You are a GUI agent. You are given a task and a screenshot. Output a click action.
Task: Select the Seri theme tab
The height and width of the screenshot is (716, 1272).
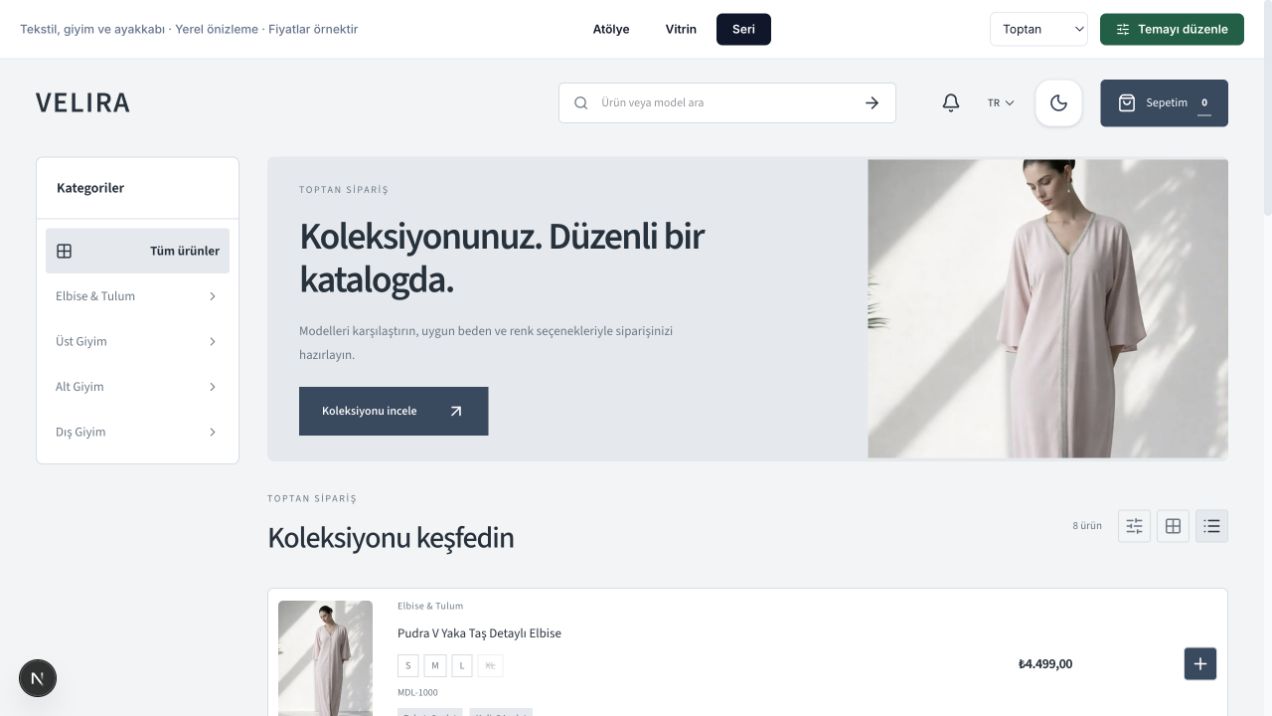[743, 29]
